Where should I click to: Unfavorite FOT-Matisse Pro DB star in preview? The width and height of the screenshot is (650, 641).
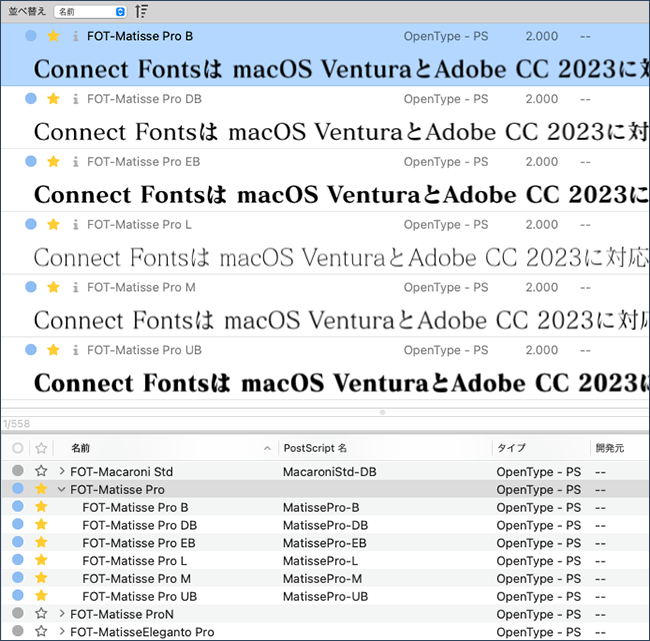[53, 99]
